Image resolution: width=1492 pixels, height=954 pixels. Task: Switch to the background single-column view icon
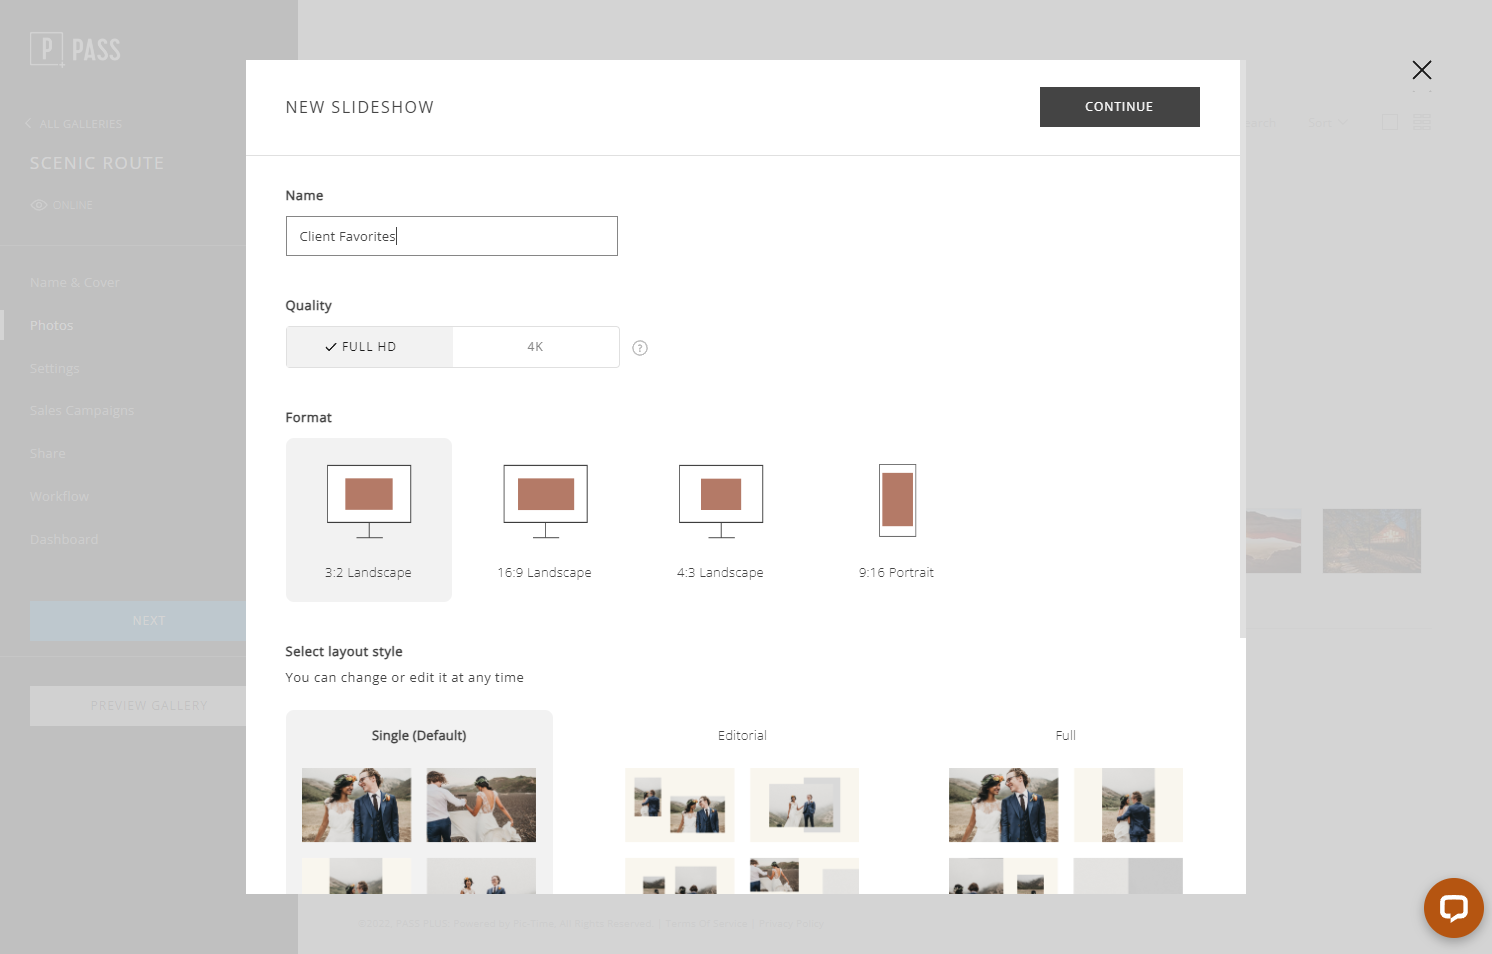[x=1390, y=122]
